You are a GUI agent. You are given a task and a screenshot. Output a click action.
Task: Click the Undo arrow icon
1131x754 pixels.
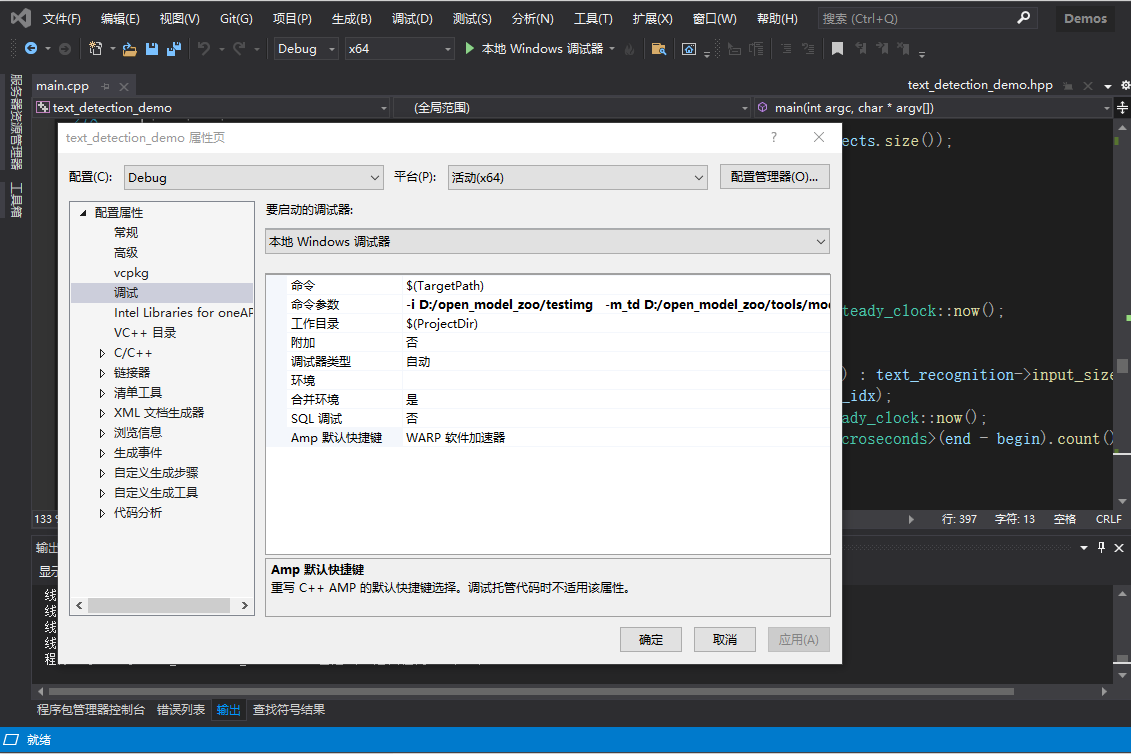[x=204, y=48]
